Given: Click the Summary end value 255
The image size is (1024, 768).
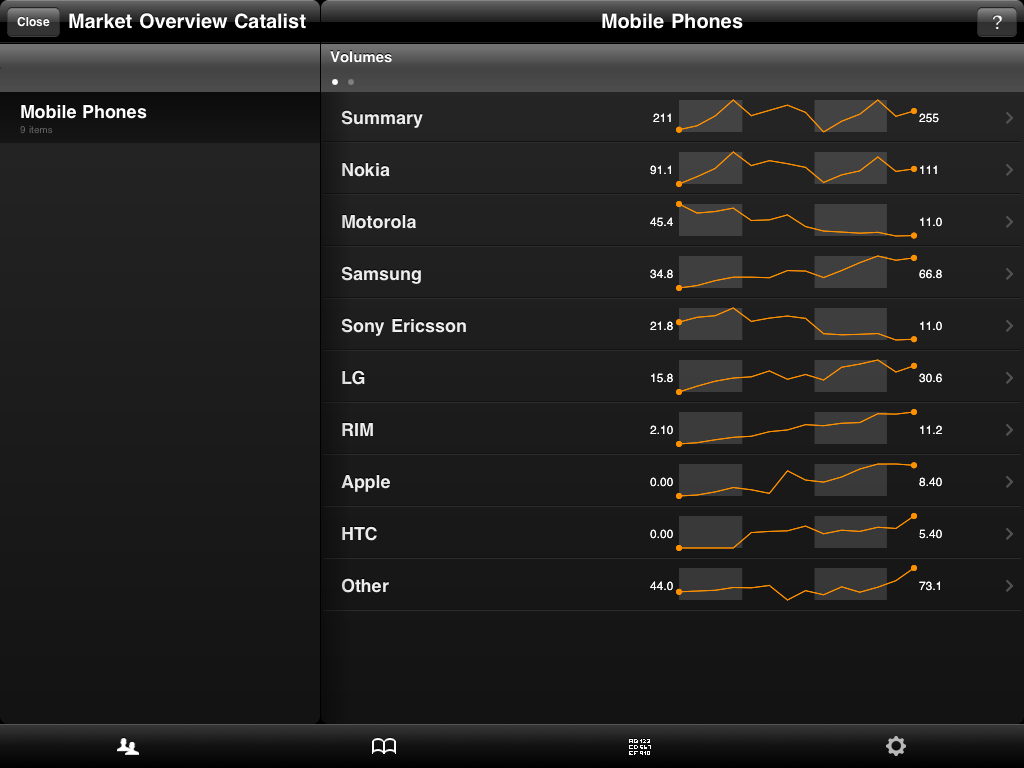Looking at the screenshot, I should (929, 118).
